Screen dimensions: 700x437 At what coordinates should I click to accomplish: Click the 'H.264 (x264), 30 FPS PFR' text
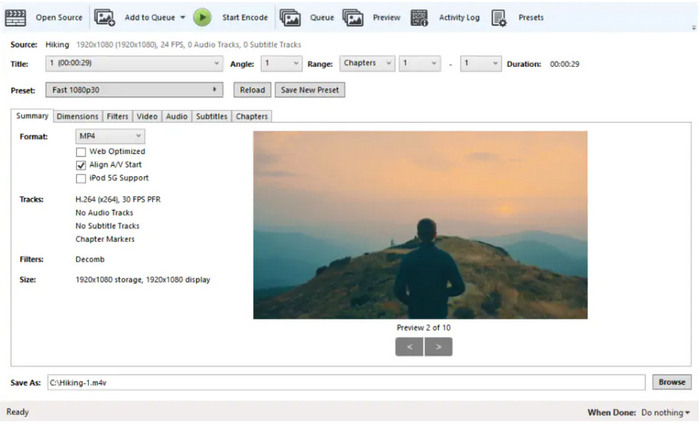pyautogui.click(x=118, y=200)
